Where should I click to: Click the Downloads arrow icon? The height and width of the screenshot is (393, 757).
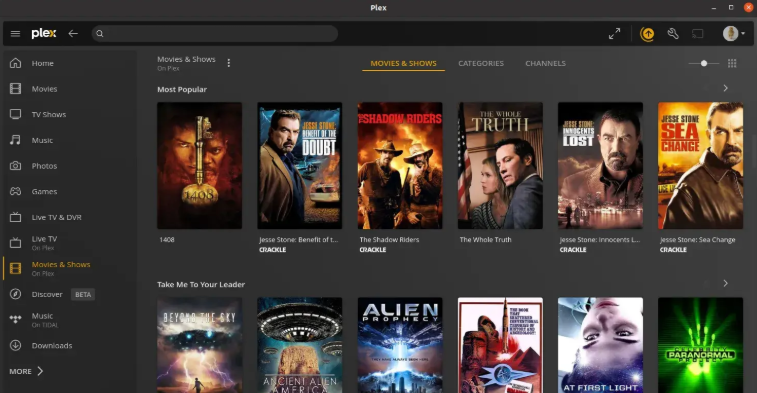pos(15,345)
